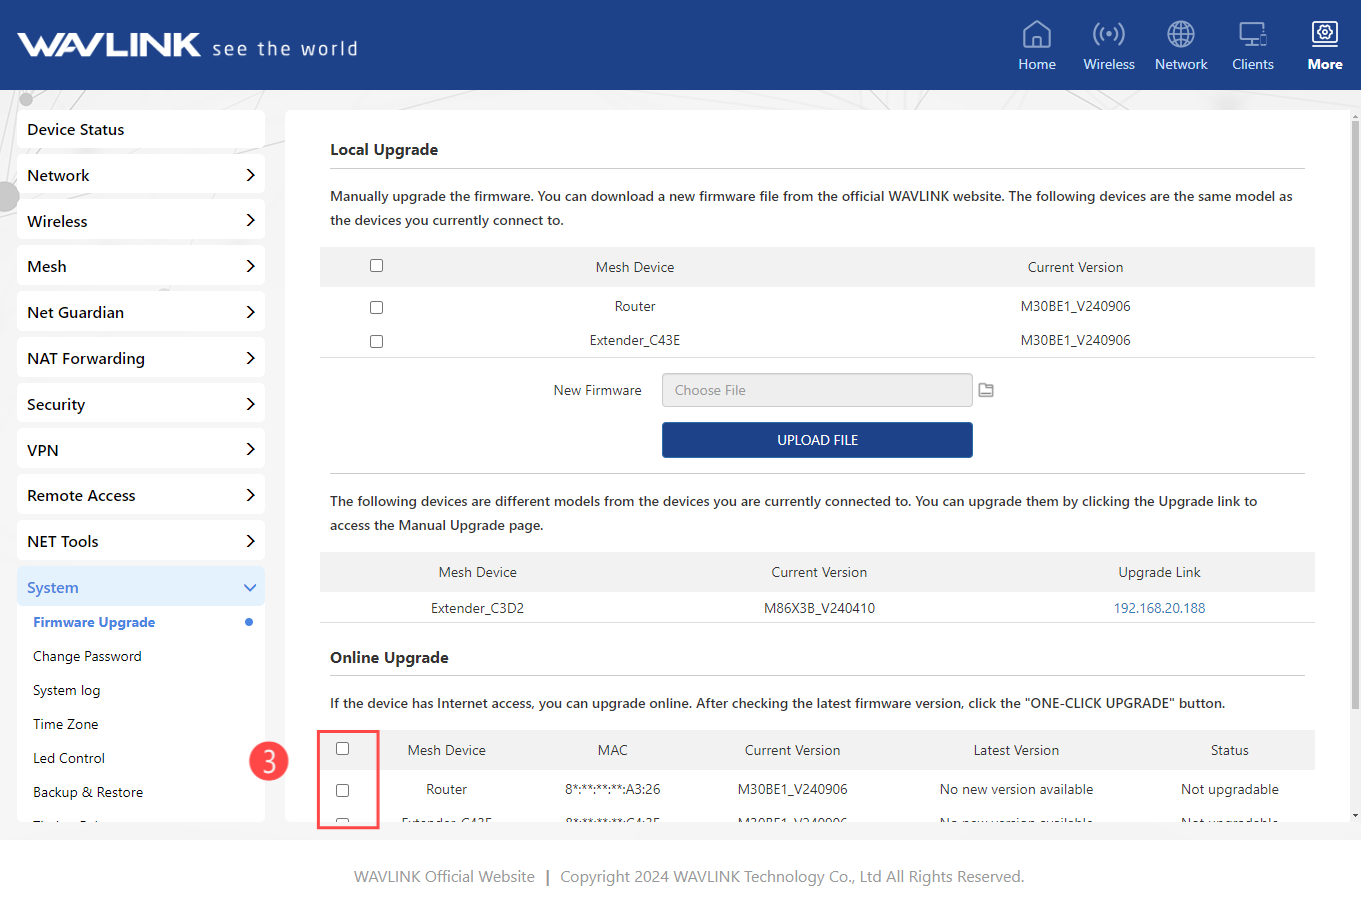Expand the Mesh sidebar section
The image size is (1361, 910).
[140, 266]
